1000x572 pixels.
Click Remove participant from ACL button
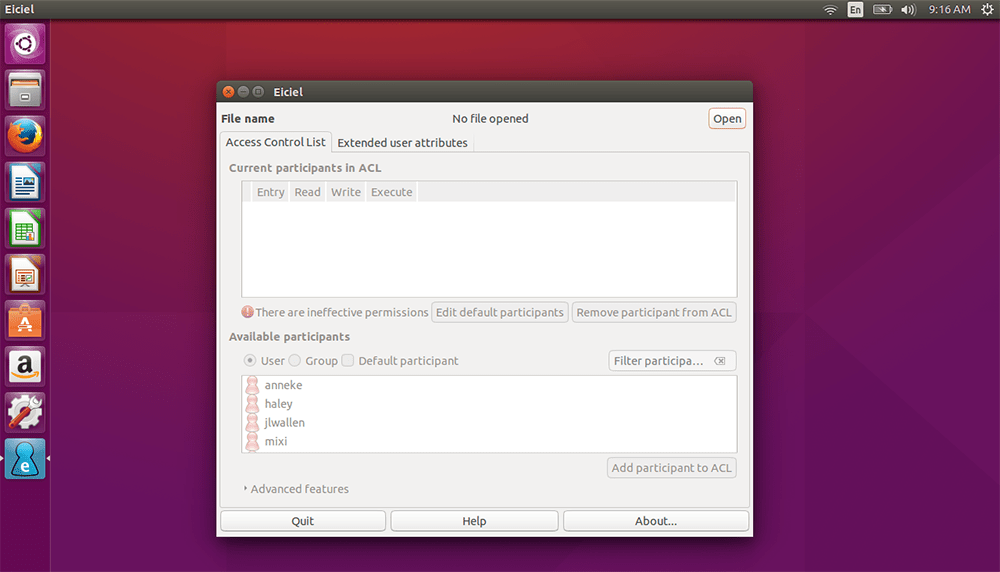(654, 312)
